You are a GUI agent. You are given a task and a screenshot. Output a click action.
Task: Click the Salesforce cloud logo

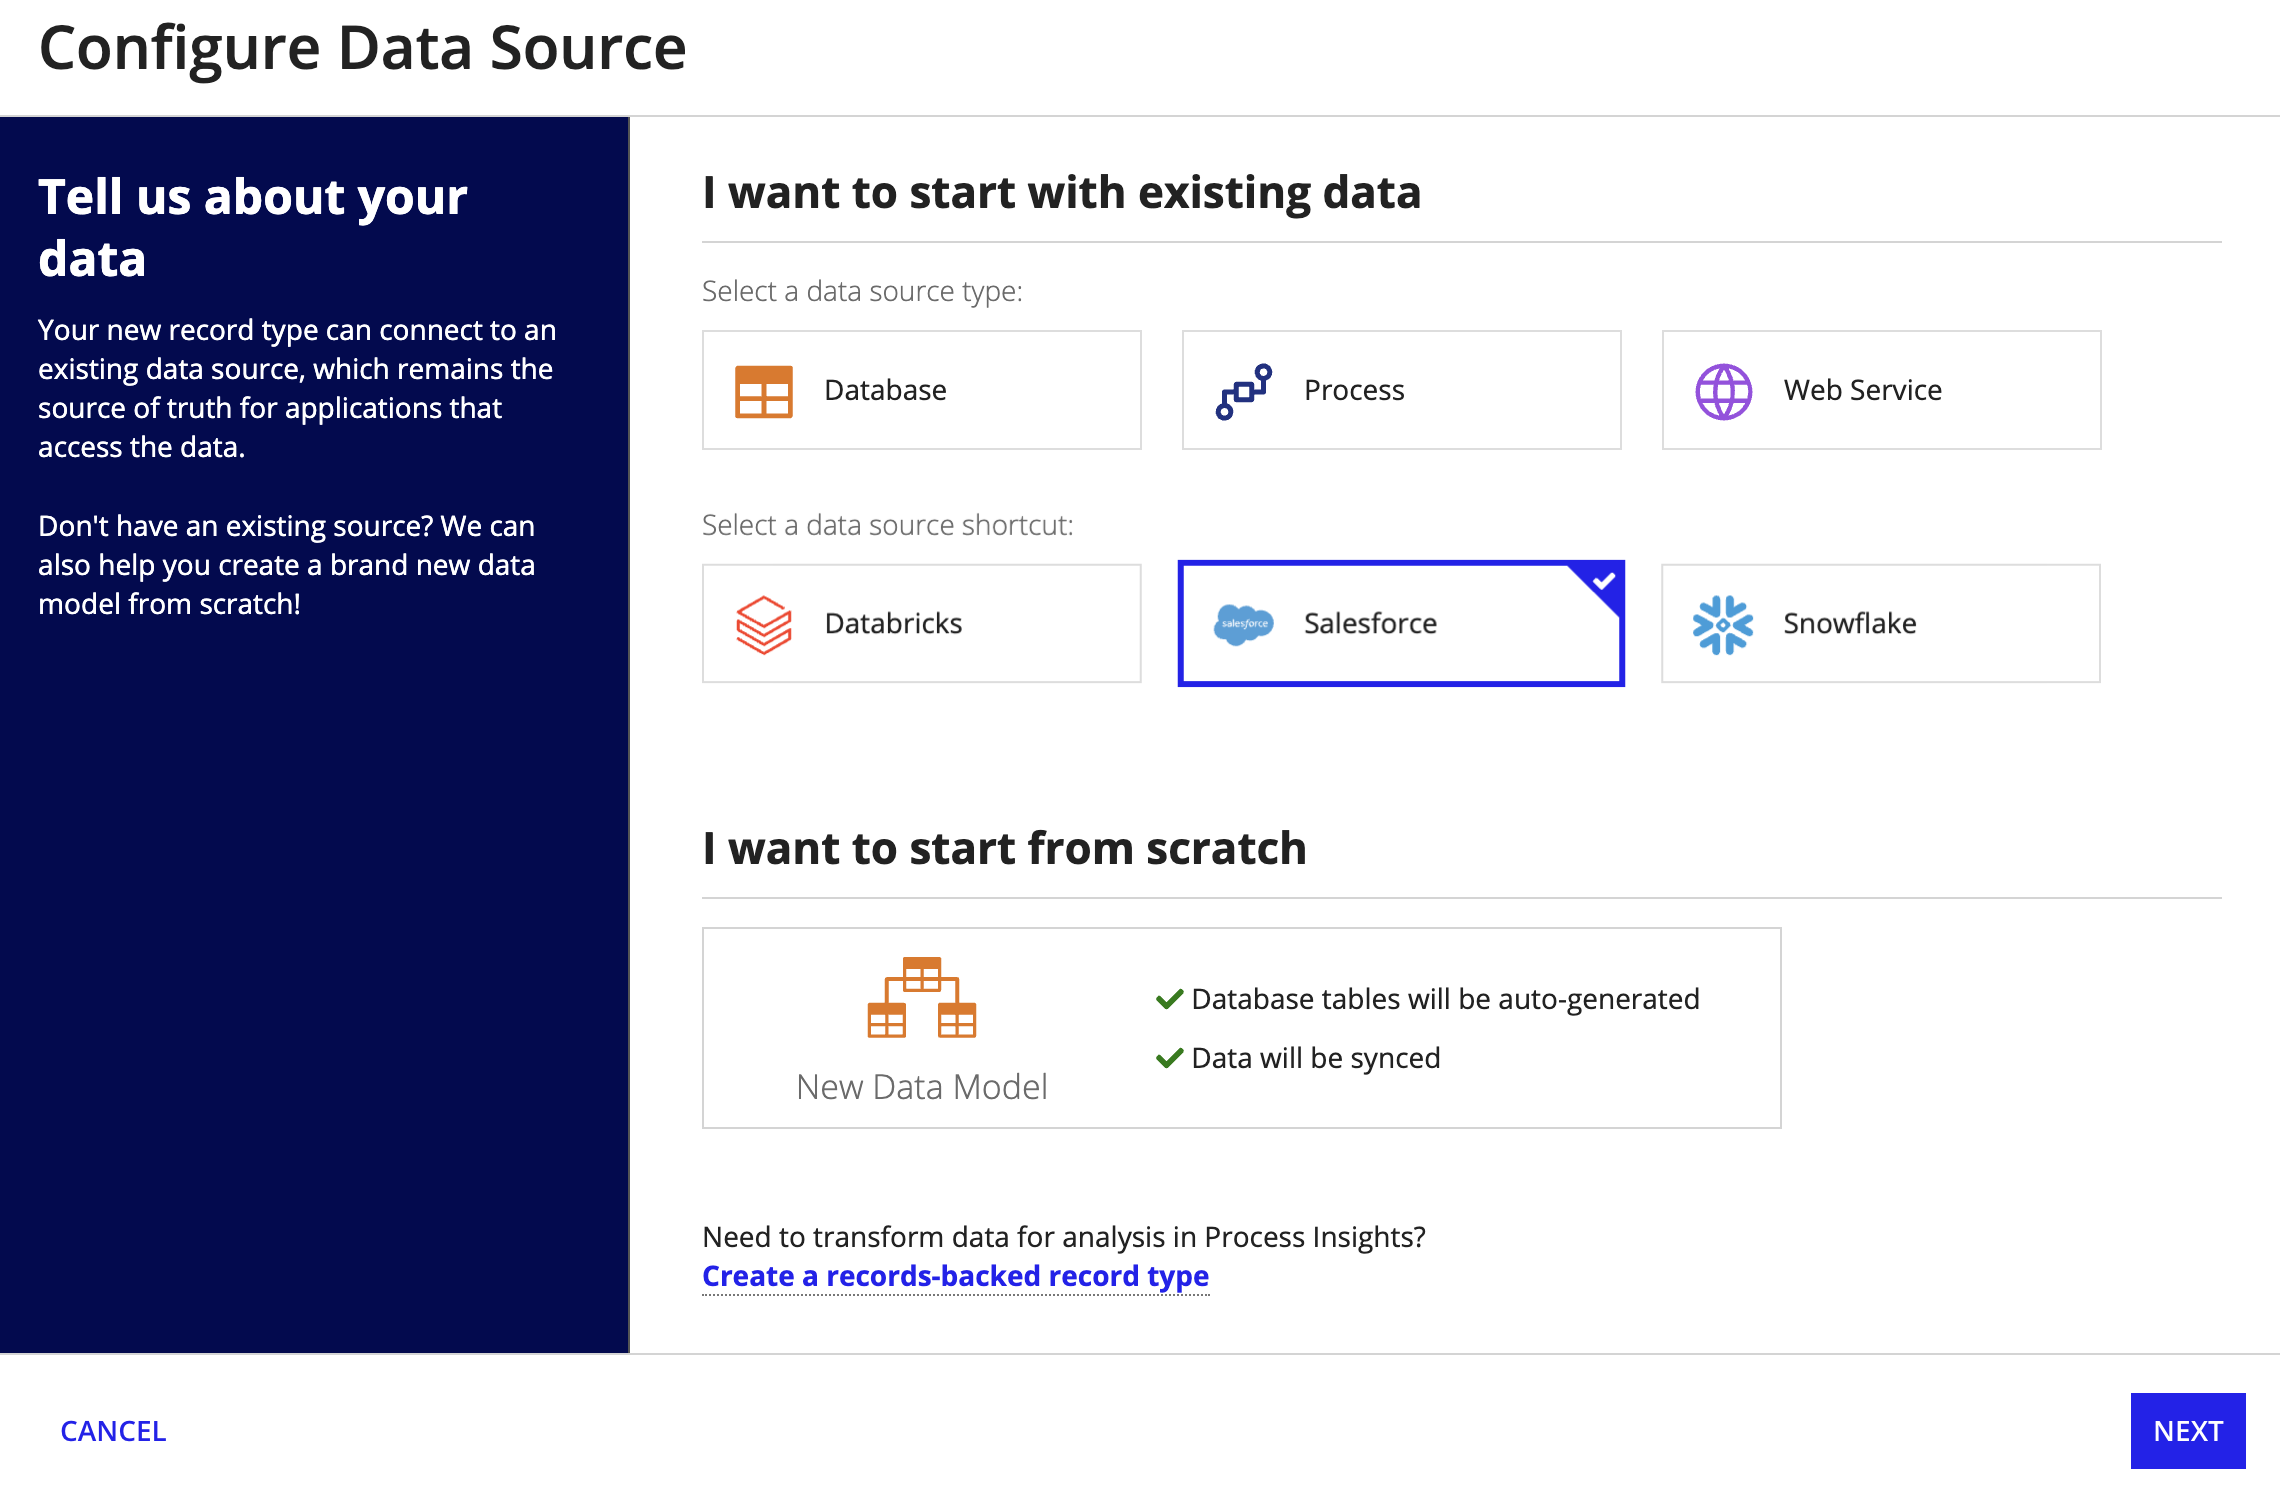coord(1243,624)
